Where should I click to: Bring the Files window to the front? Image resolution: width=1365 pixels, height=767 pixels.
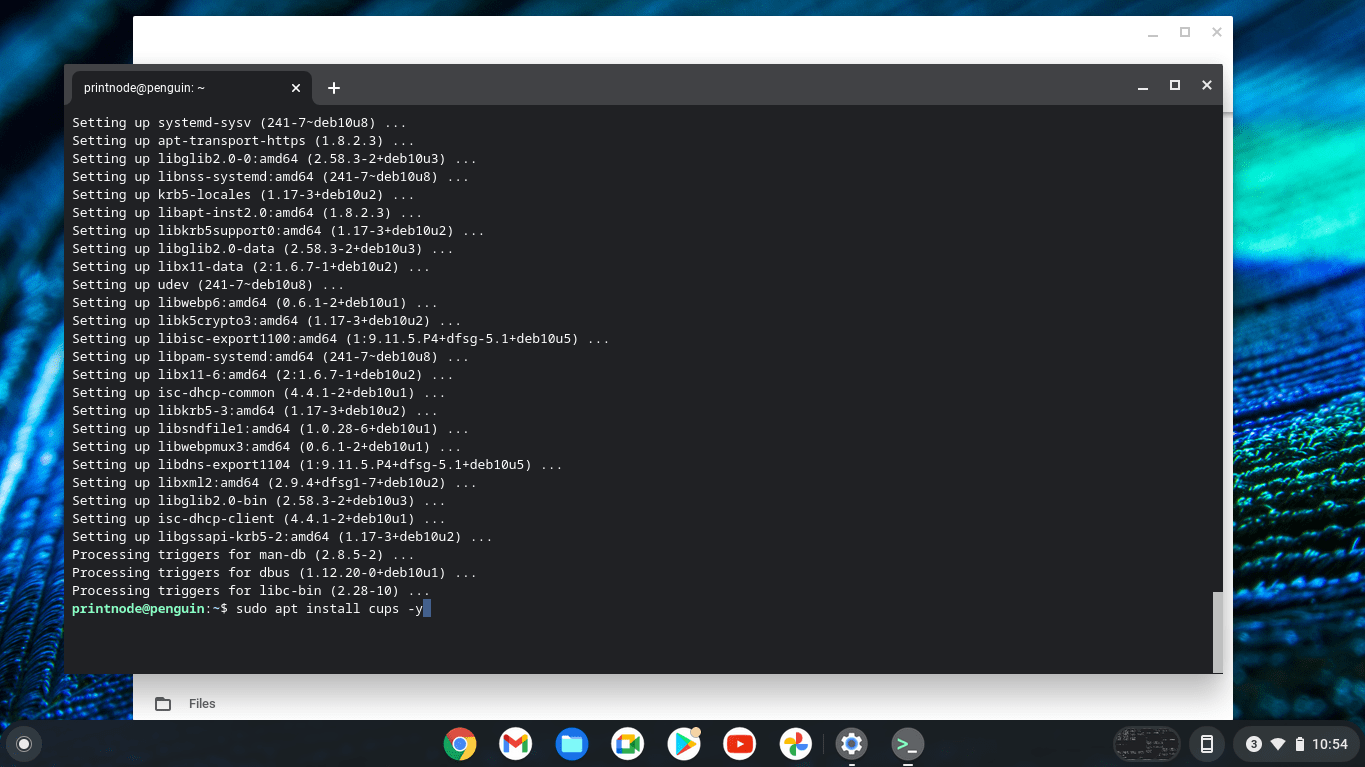pyautogui.click(x=200, y=703)
